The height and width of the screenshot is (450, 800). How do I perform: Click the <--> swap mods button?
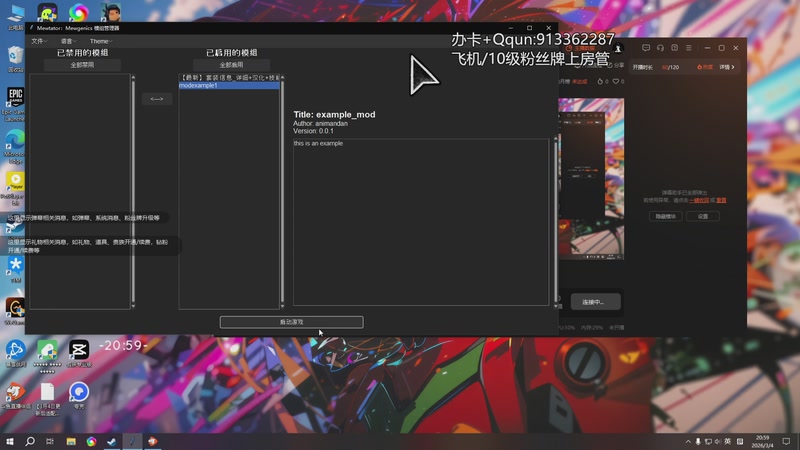pos(157,98)
